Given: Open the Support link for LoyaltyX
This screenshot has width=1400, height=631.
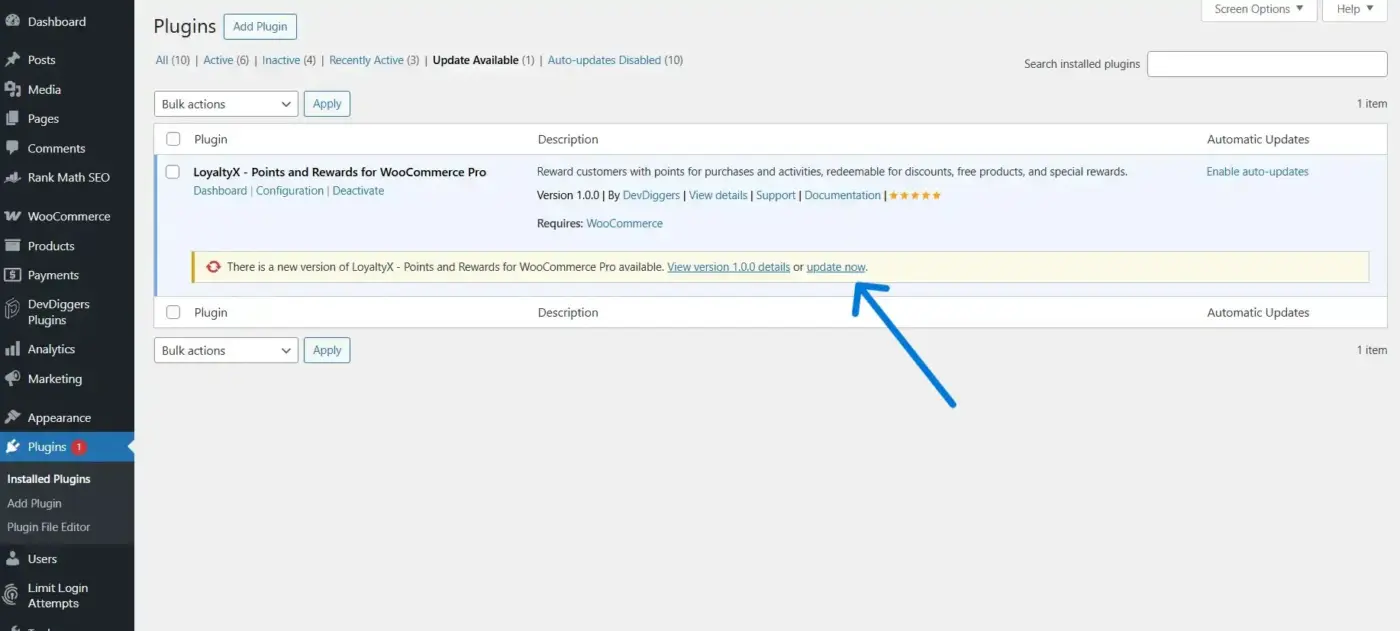Looking at the screenshot, I should tap(776, 195).
